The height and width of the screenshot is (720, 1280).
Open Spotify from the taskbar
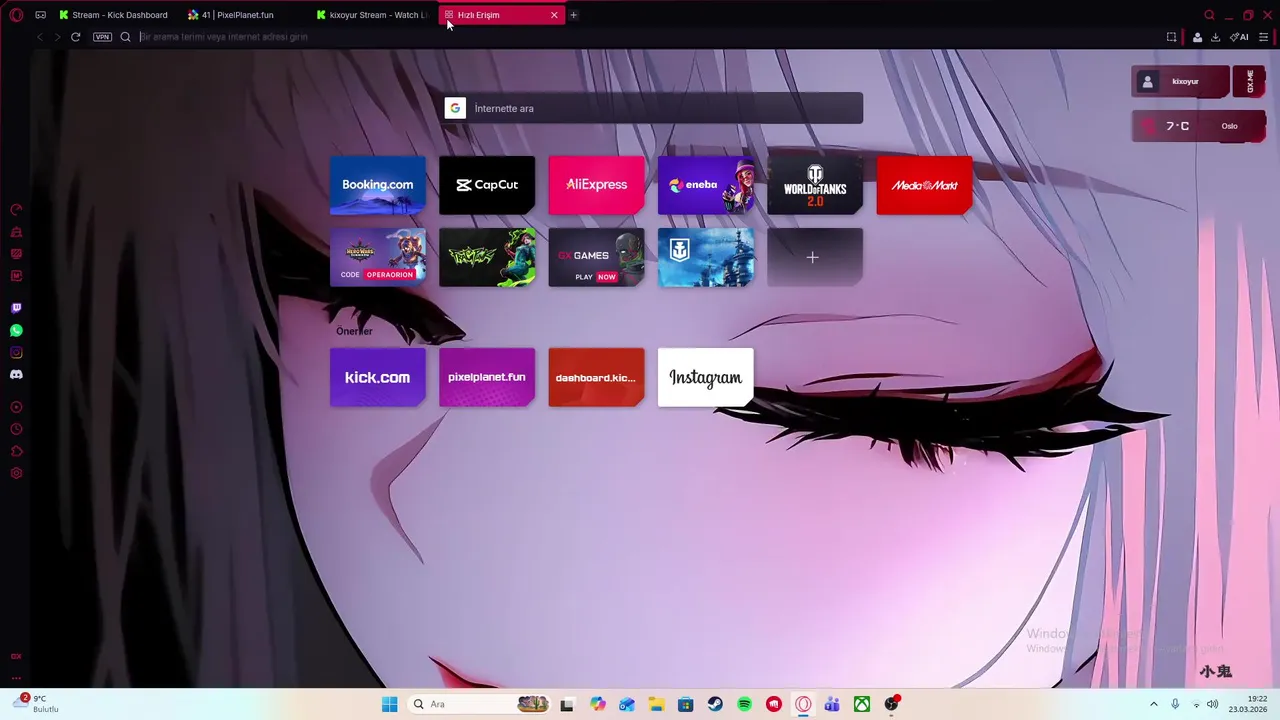click(744, 704)
